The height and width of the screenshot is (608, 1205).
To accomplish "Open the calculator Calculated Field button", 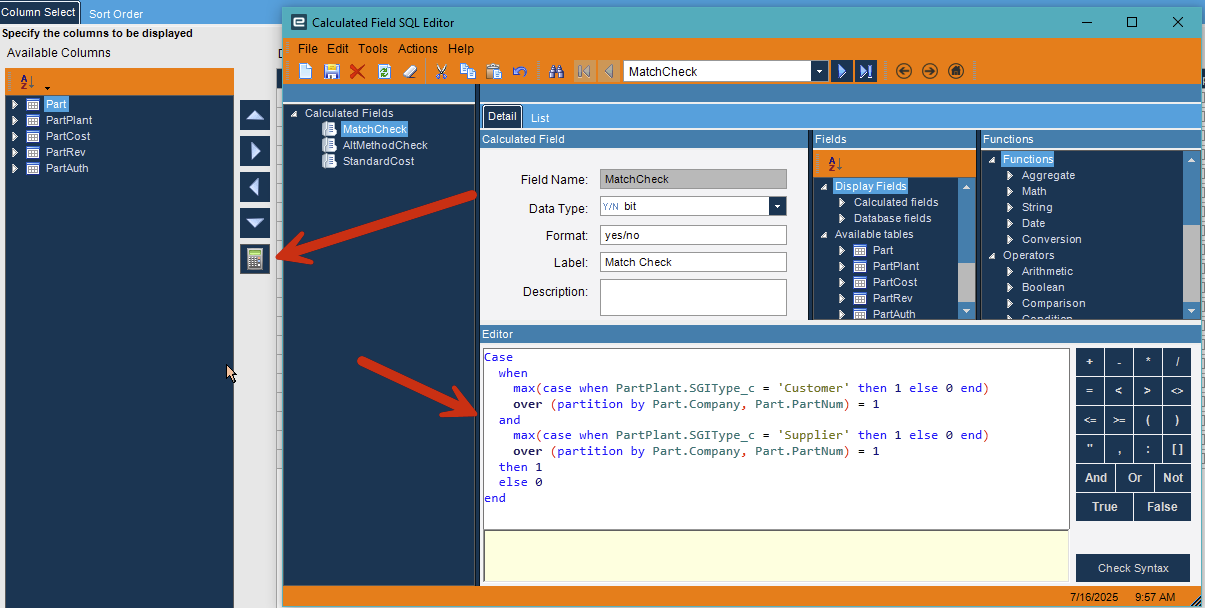I will pos(255,259).
